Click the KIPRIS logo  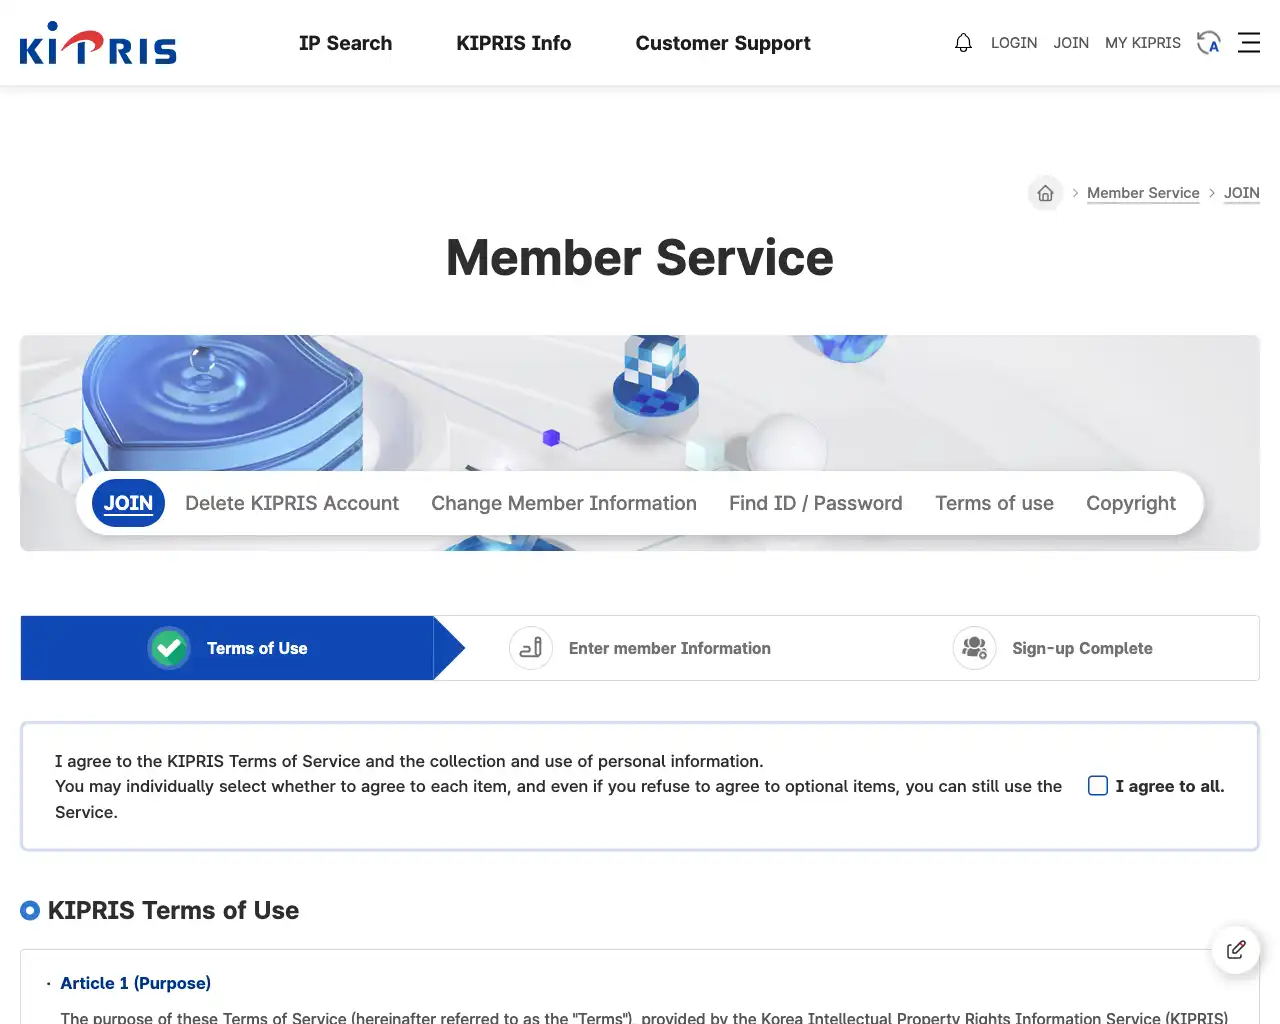[98, 43]
